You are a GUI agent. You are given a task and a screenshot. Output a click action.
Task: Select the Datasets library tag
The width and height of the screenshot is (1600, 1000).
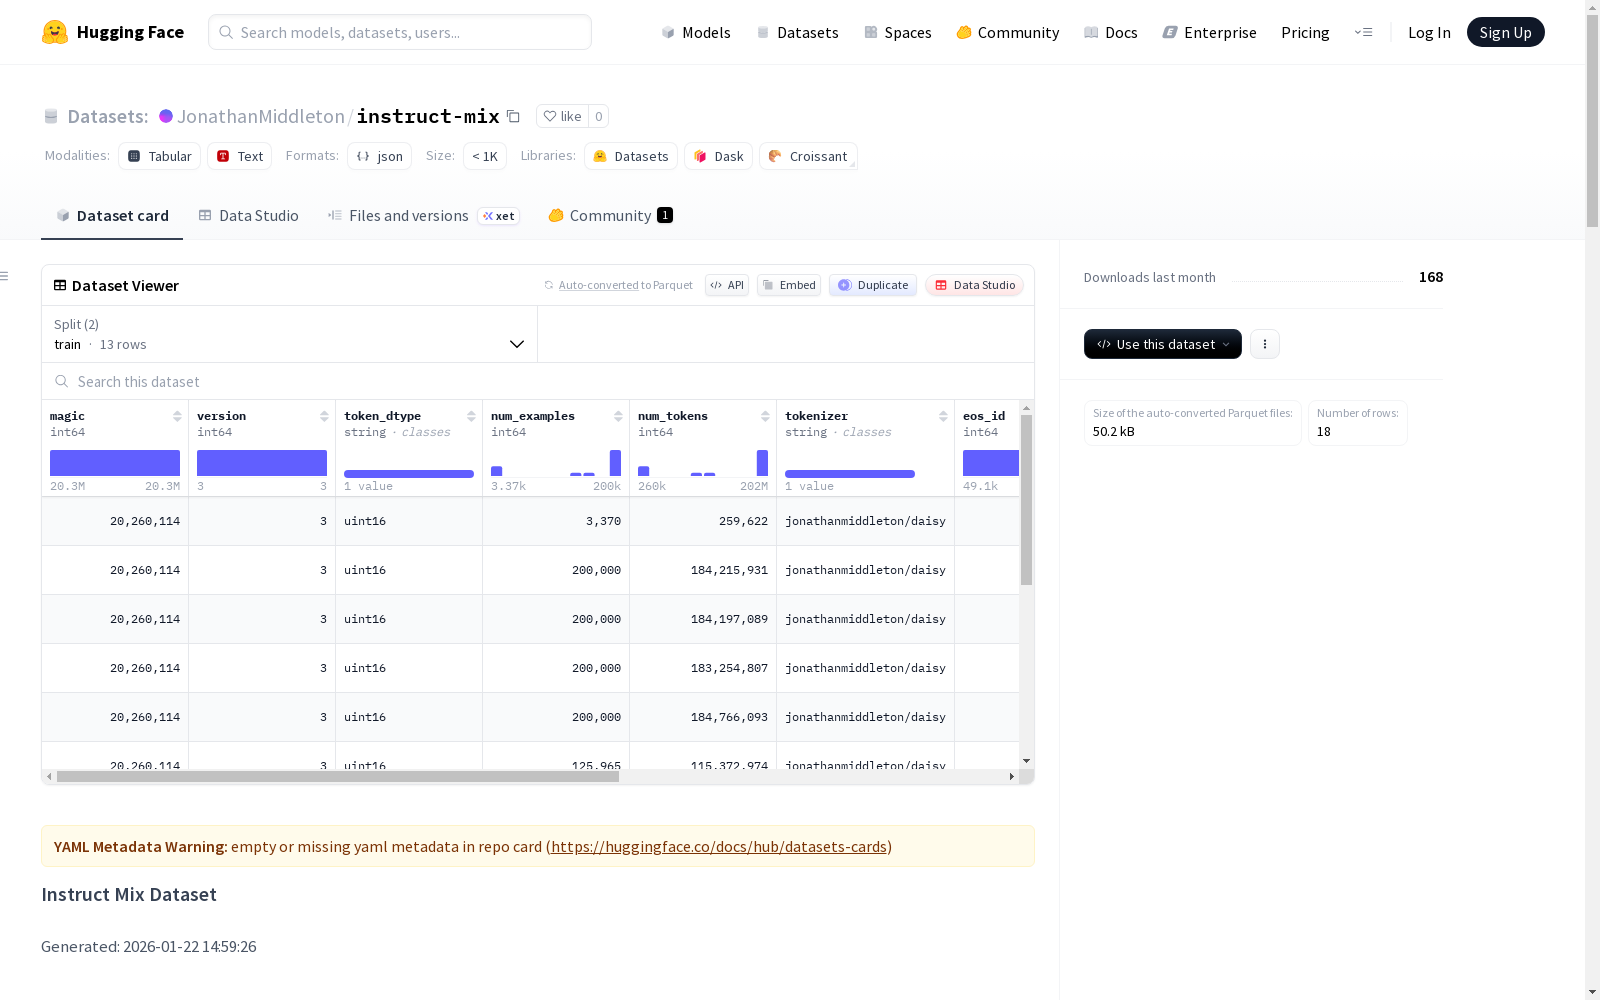click(x=631, y=156)
